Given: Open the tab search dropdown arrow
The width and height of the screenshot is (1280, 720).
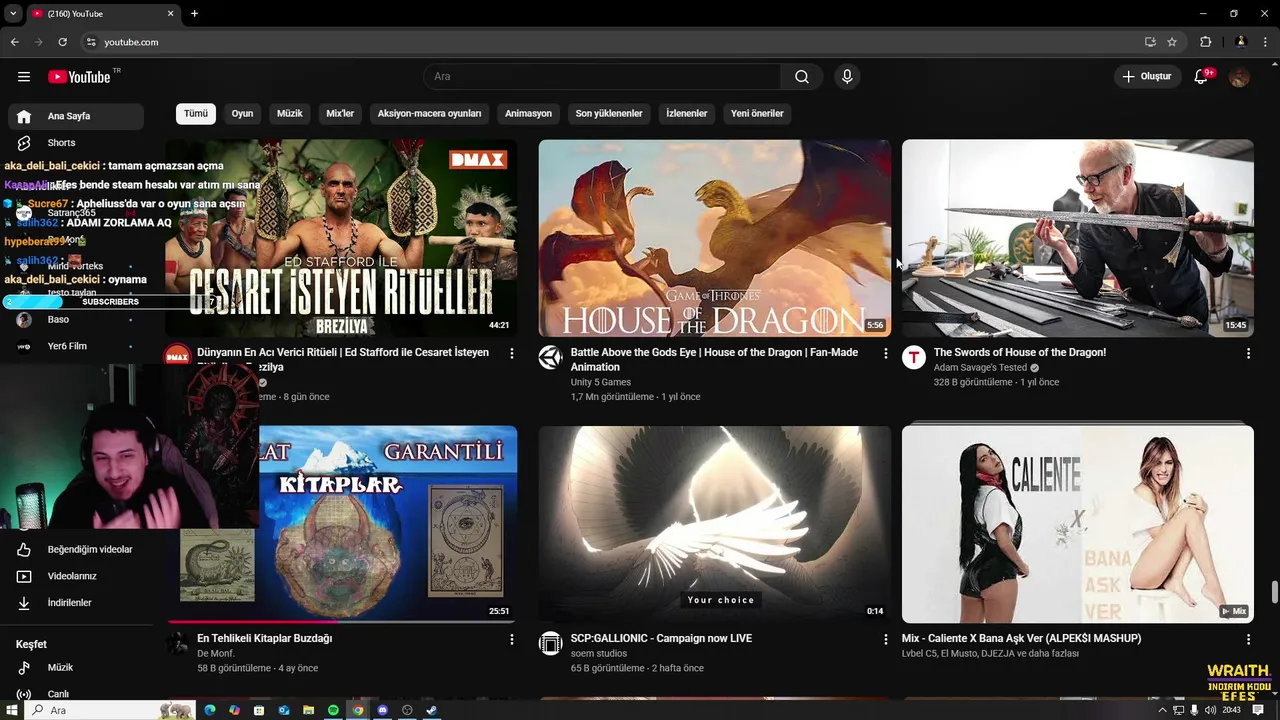Looking at the screenshot, I should [x=12, y=14].
